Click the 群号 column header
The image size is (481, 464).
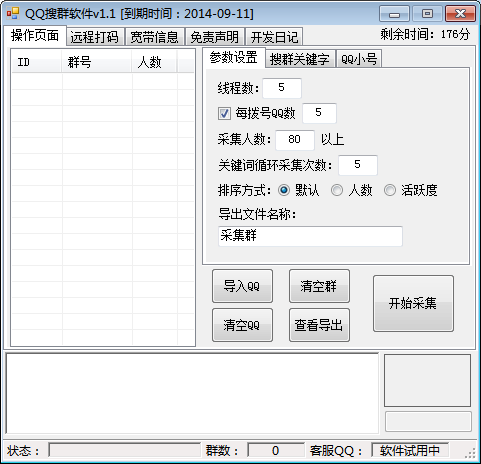pyautogui.click(x=96, y=62)
